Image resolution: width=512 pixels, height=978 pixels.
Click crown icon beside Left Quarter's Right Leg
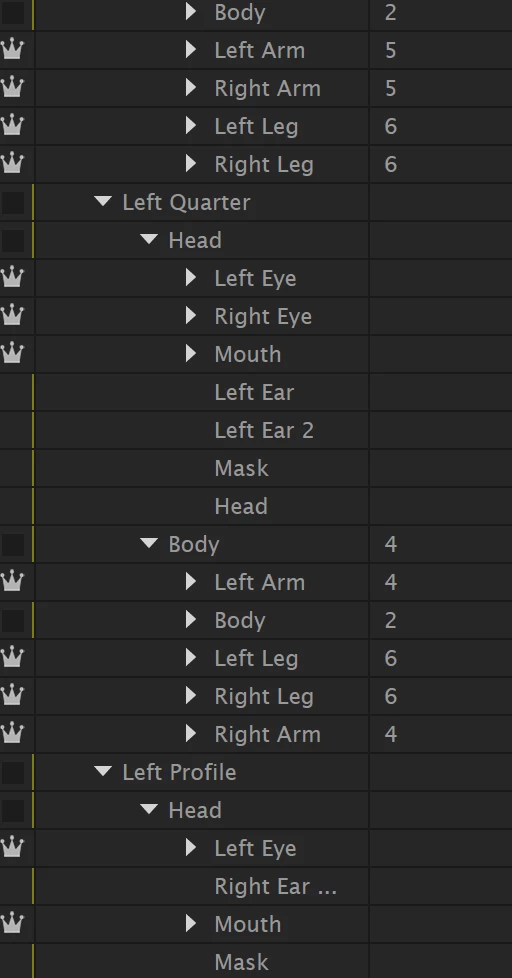[x=12, y=696]
